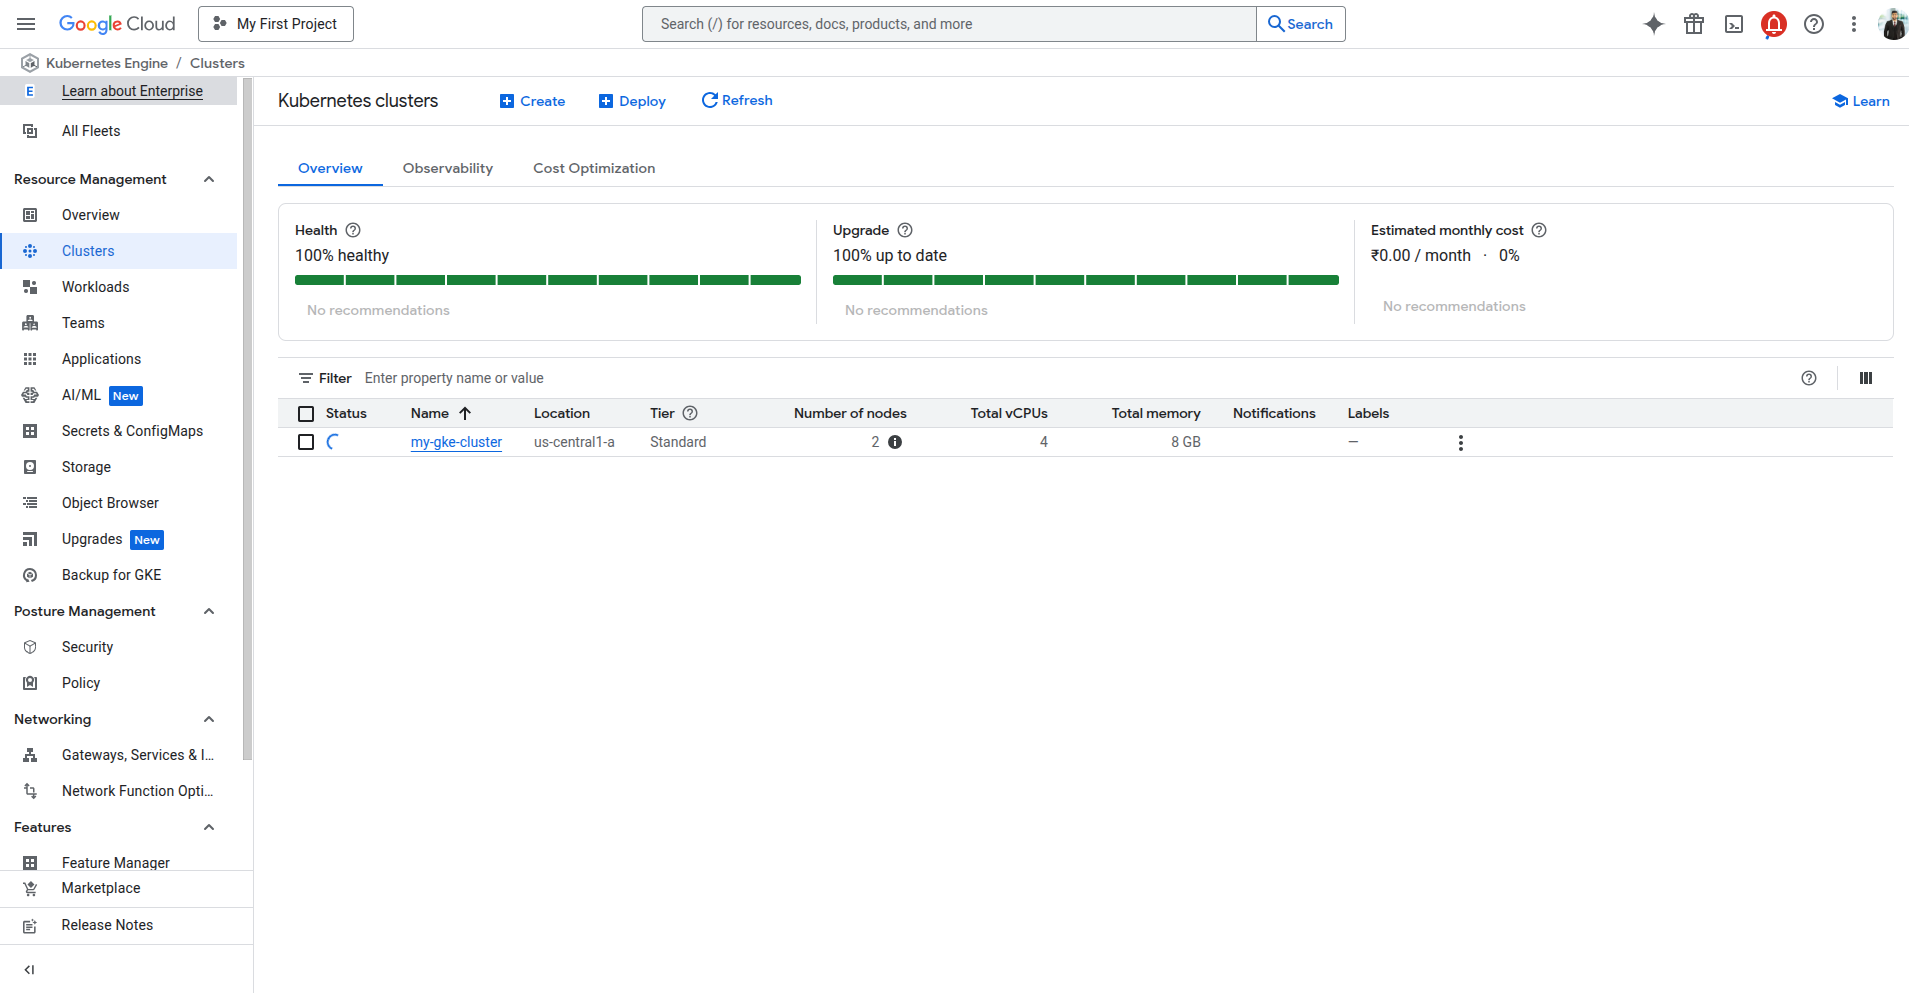Focus the Filter property input field

1075,378
